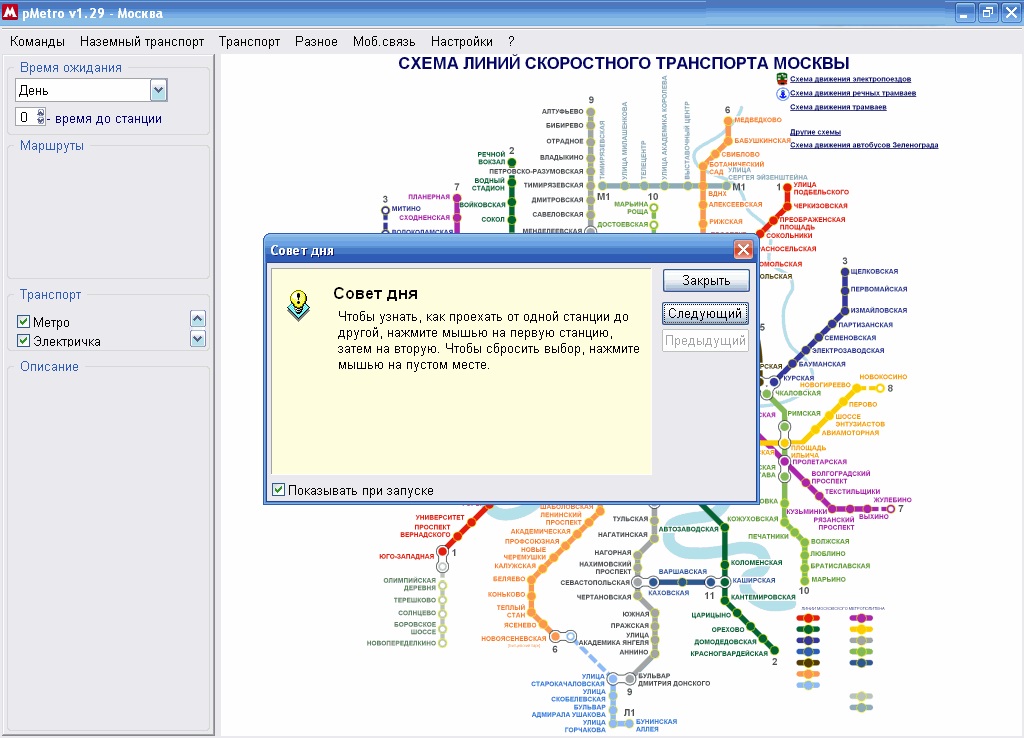Click the move-up arrow in Транспорт panel

point(198,319)
